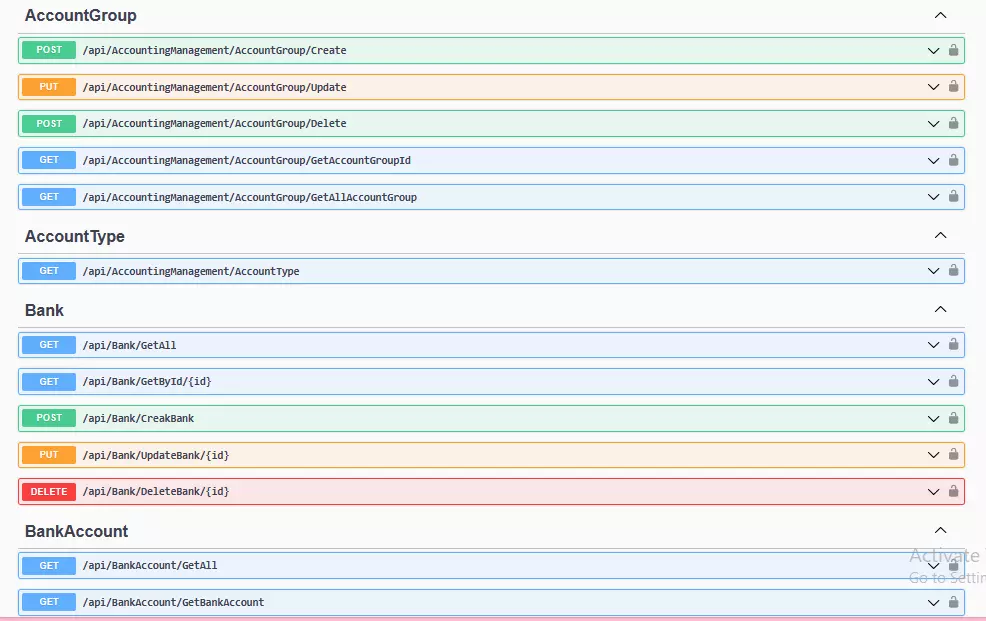
Task: Click PUT badge of Bank/UpdateBank/{id}
Action: pyautogui.click(x=49, y=454)
